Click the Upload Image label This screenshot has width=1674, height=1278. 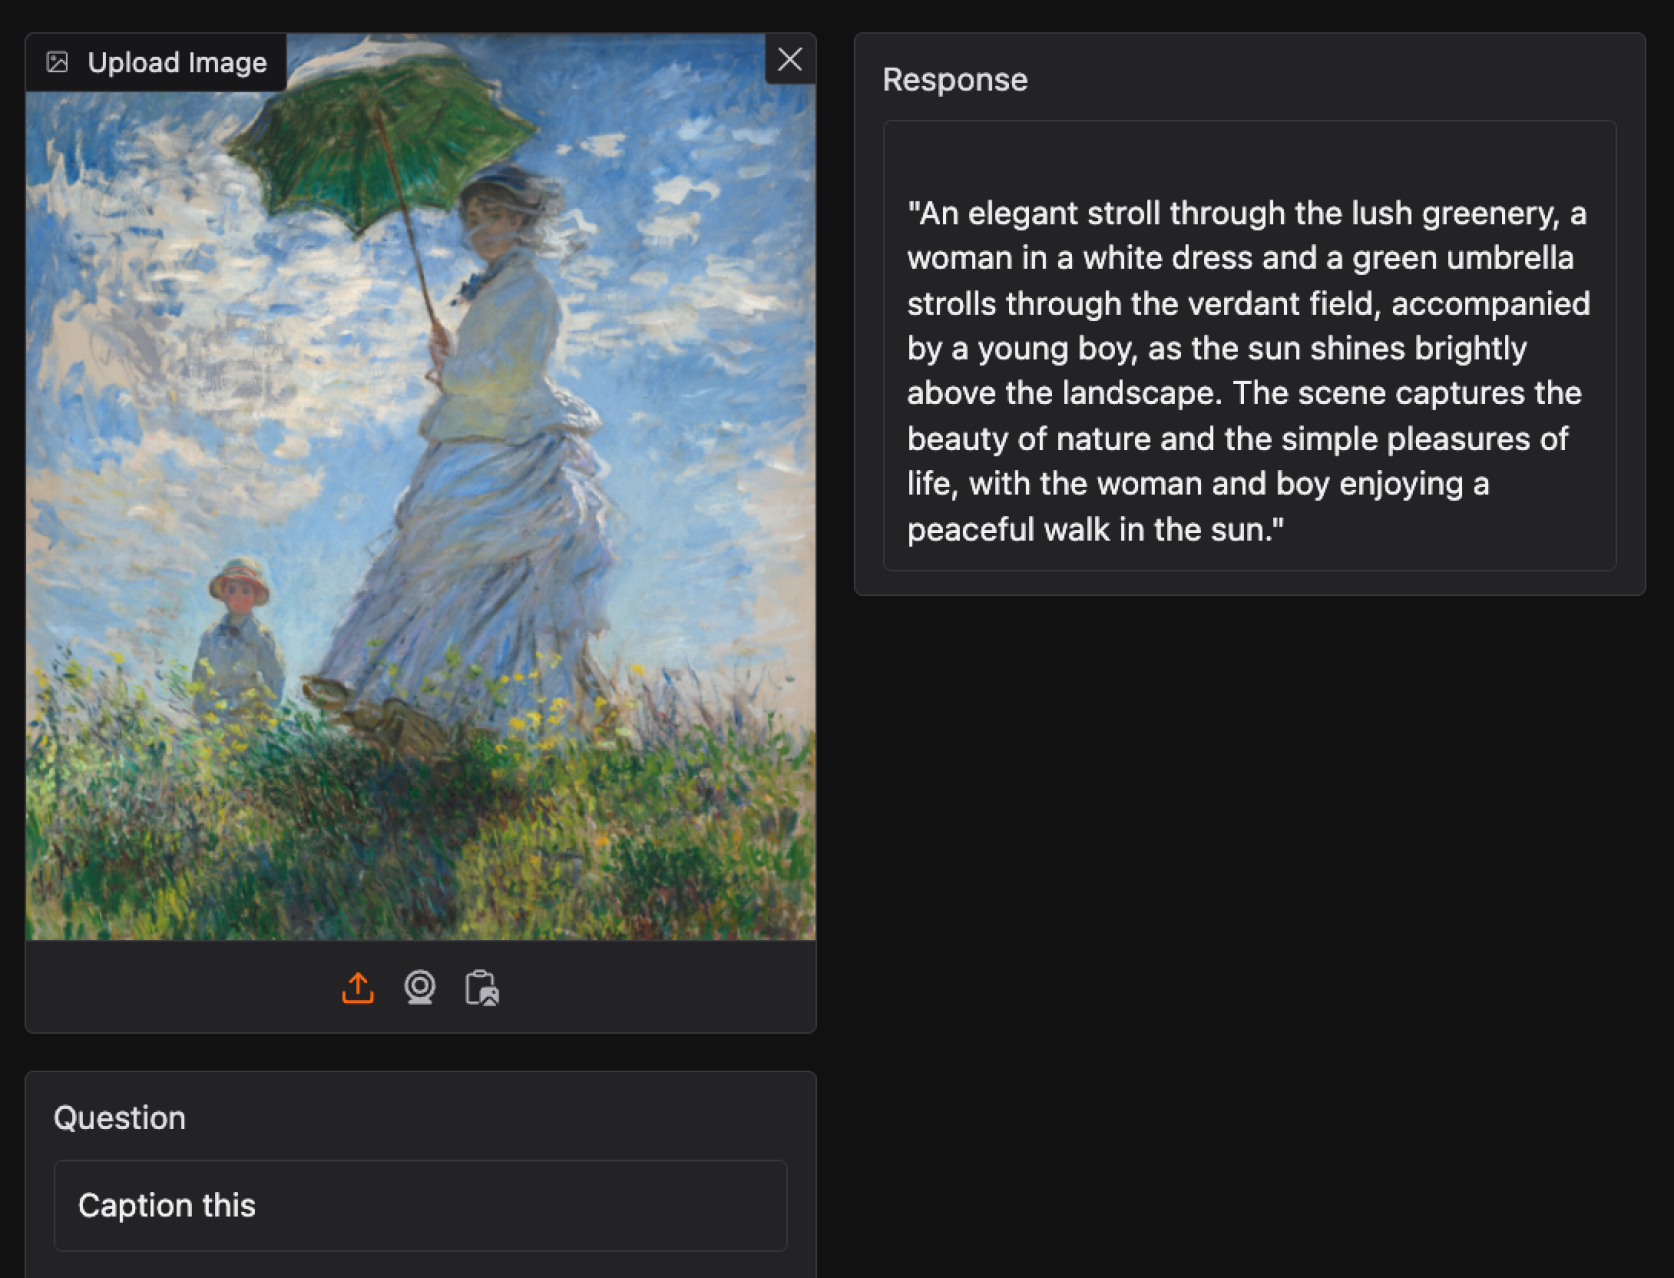pos(177,63)
